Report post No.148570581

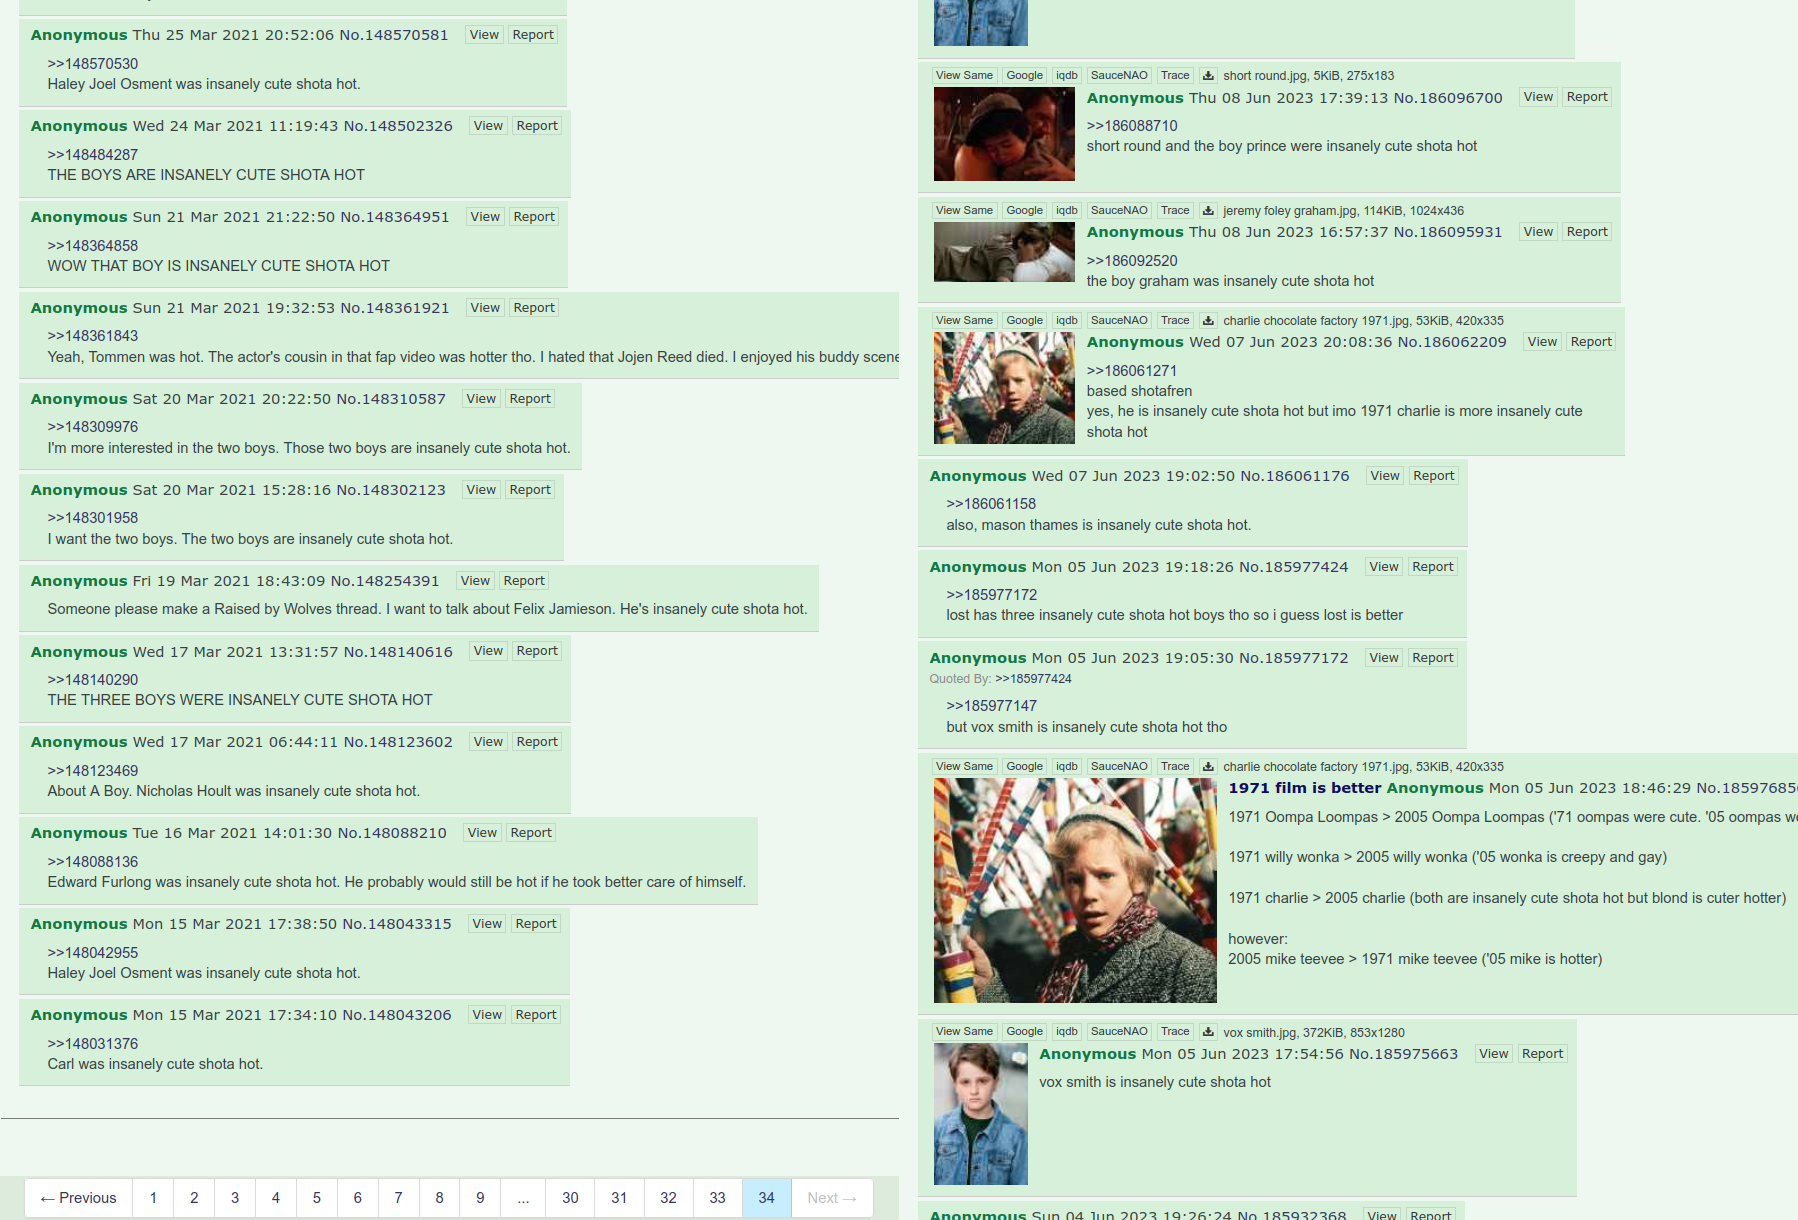(533, 35)
